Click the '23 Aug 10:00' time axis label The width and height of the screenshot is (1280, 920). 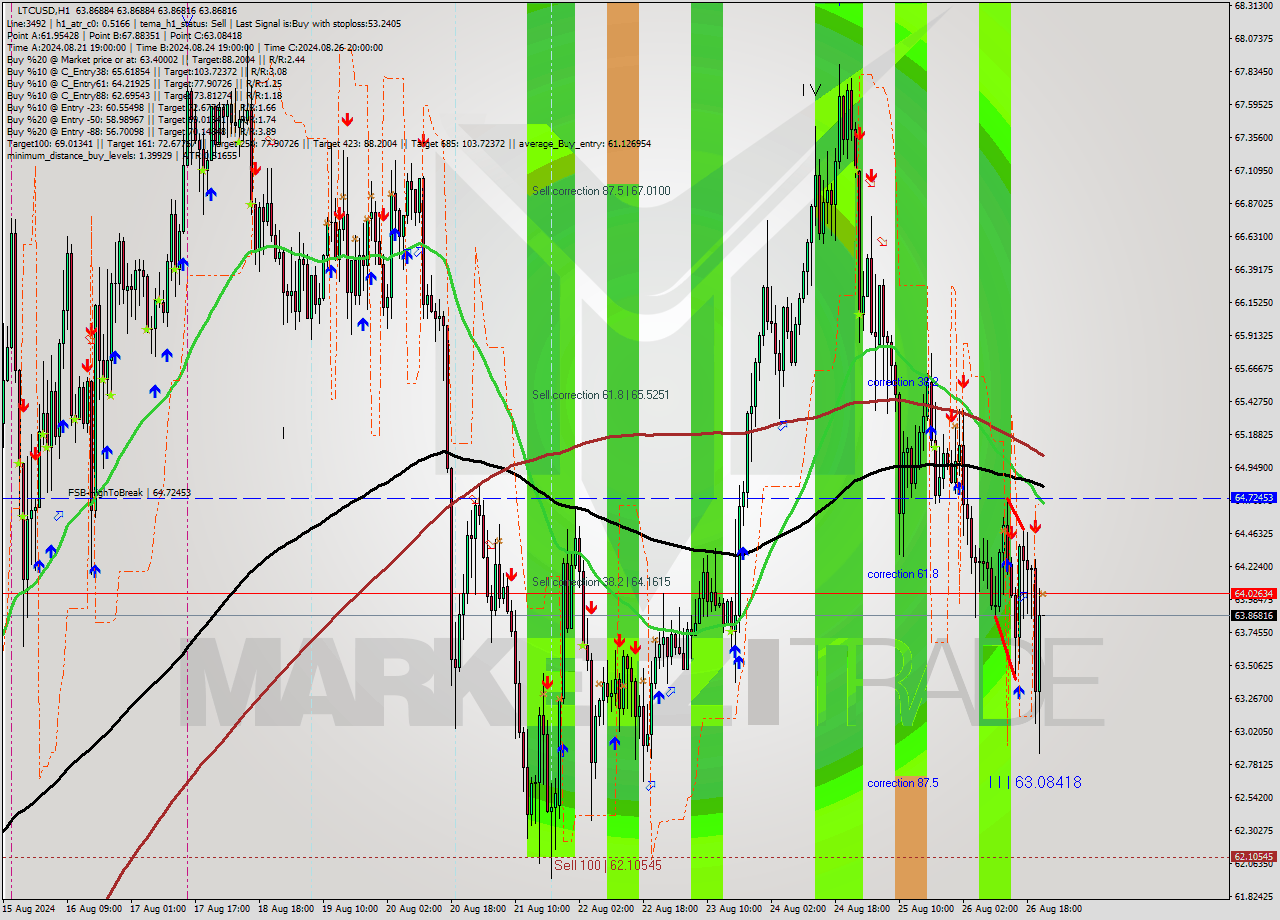[735, 909]
